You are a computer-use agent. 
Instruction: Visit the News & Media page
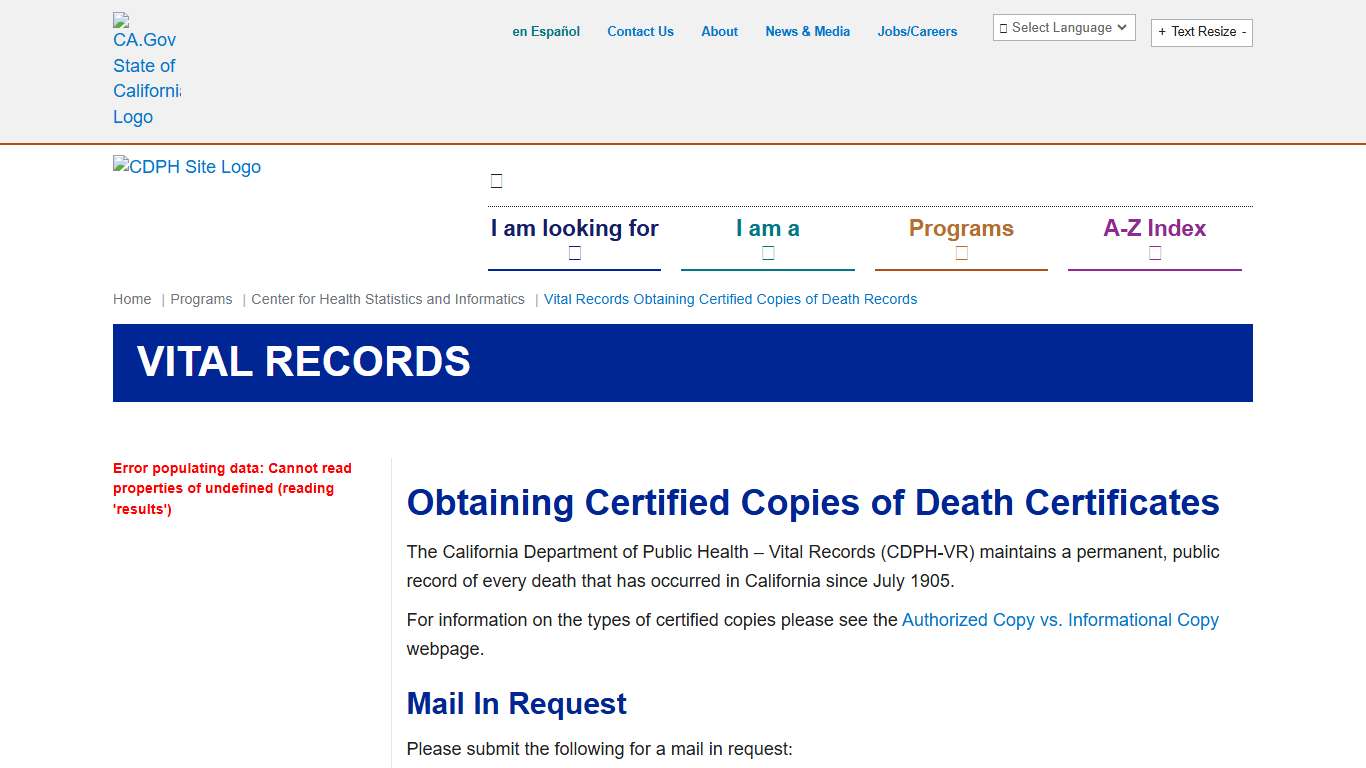(x=807, y=31)
